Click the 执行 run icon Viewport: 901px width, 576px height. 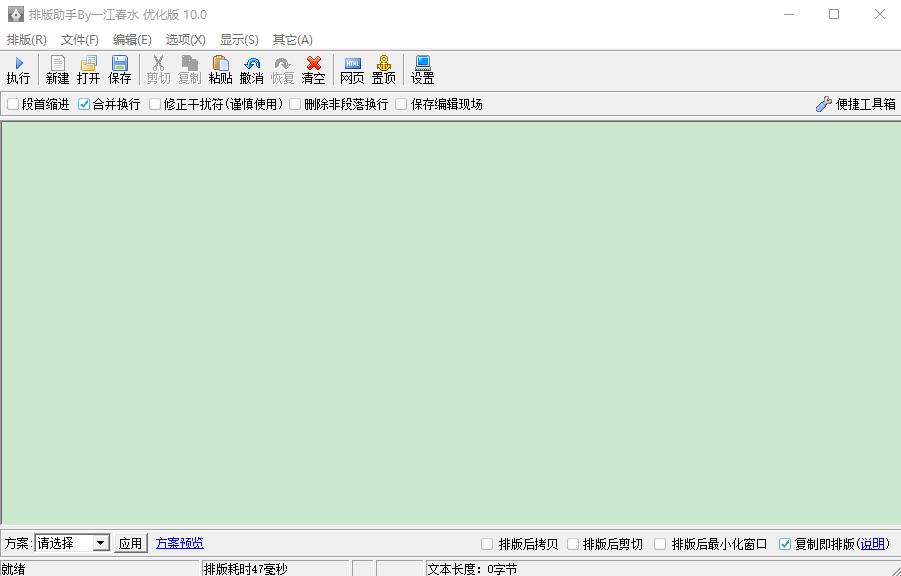point(17,68)
